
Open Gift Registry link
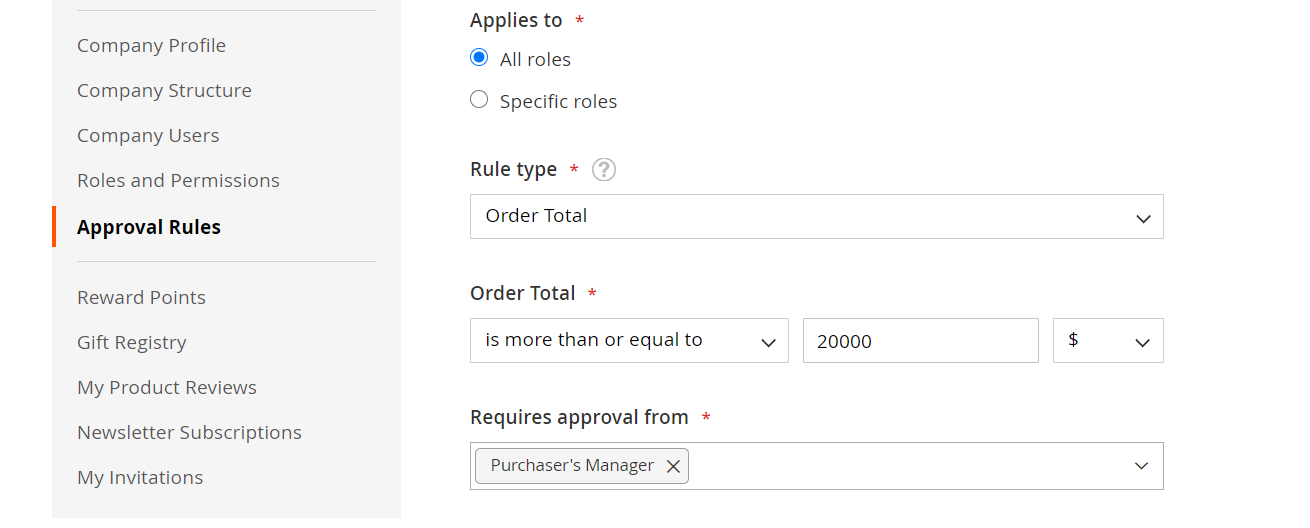click(x=132, y=343)
